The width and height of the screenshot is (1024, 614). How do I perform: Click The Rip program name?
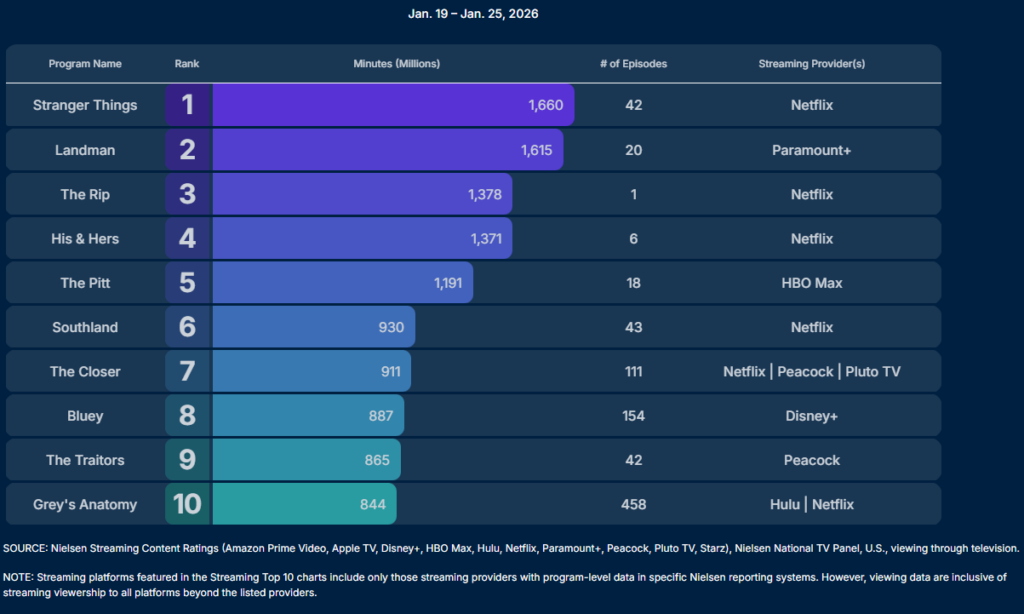[x=85, y=194]
